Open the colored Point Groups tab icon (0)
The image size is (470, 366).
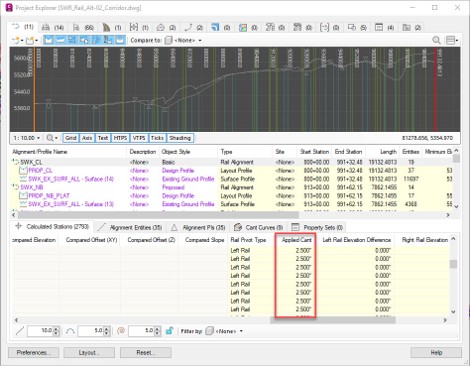(248, 28)
